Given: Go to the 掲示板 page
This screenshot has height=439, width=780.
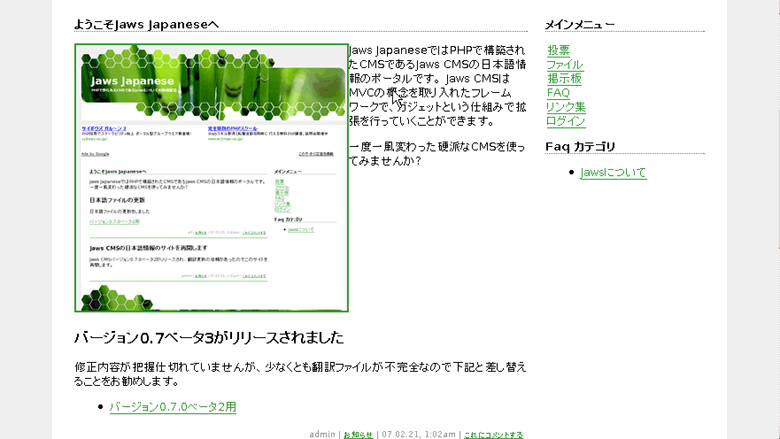Looking at the screenshot, I should [564, 79].
